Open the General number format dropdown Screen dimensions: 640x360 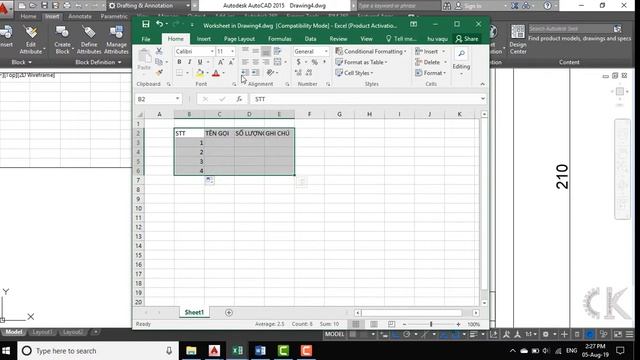point(326,51)
